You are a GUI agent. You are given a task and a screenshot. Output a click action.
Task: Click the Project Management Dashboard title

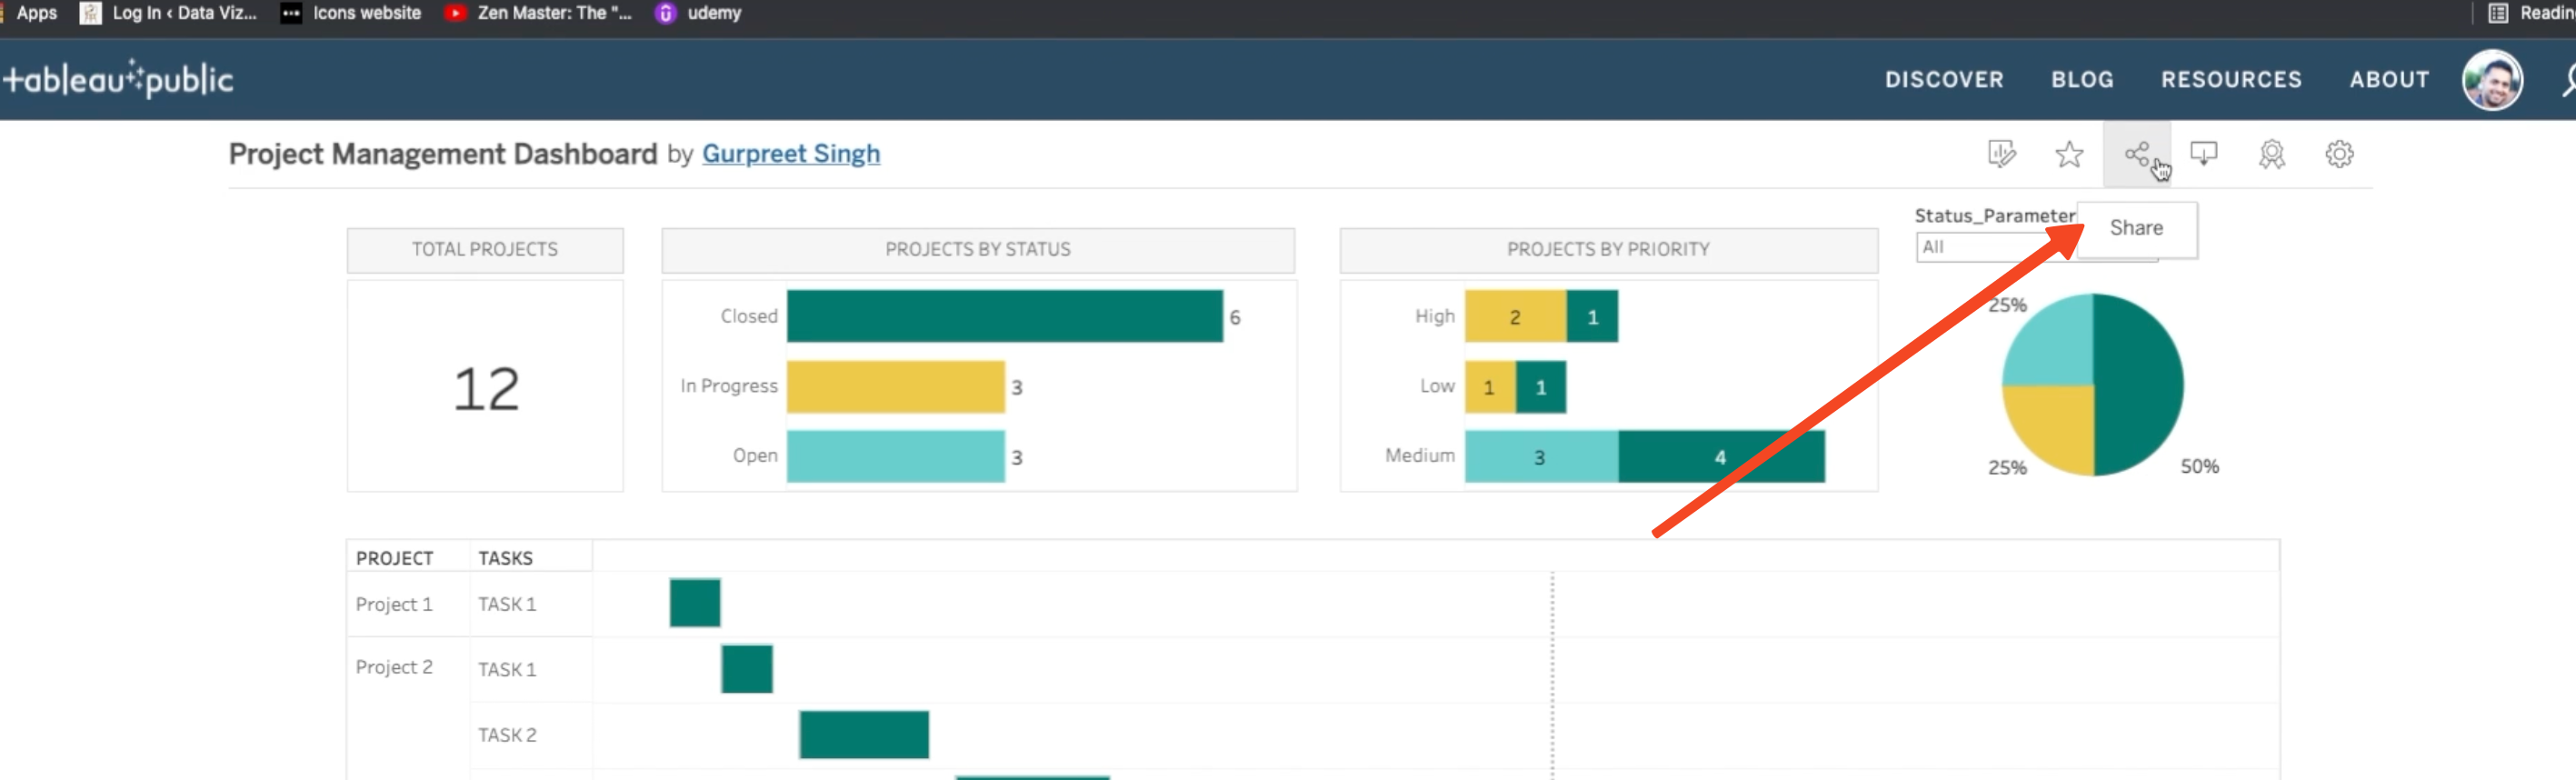click(x=443, y=154)
